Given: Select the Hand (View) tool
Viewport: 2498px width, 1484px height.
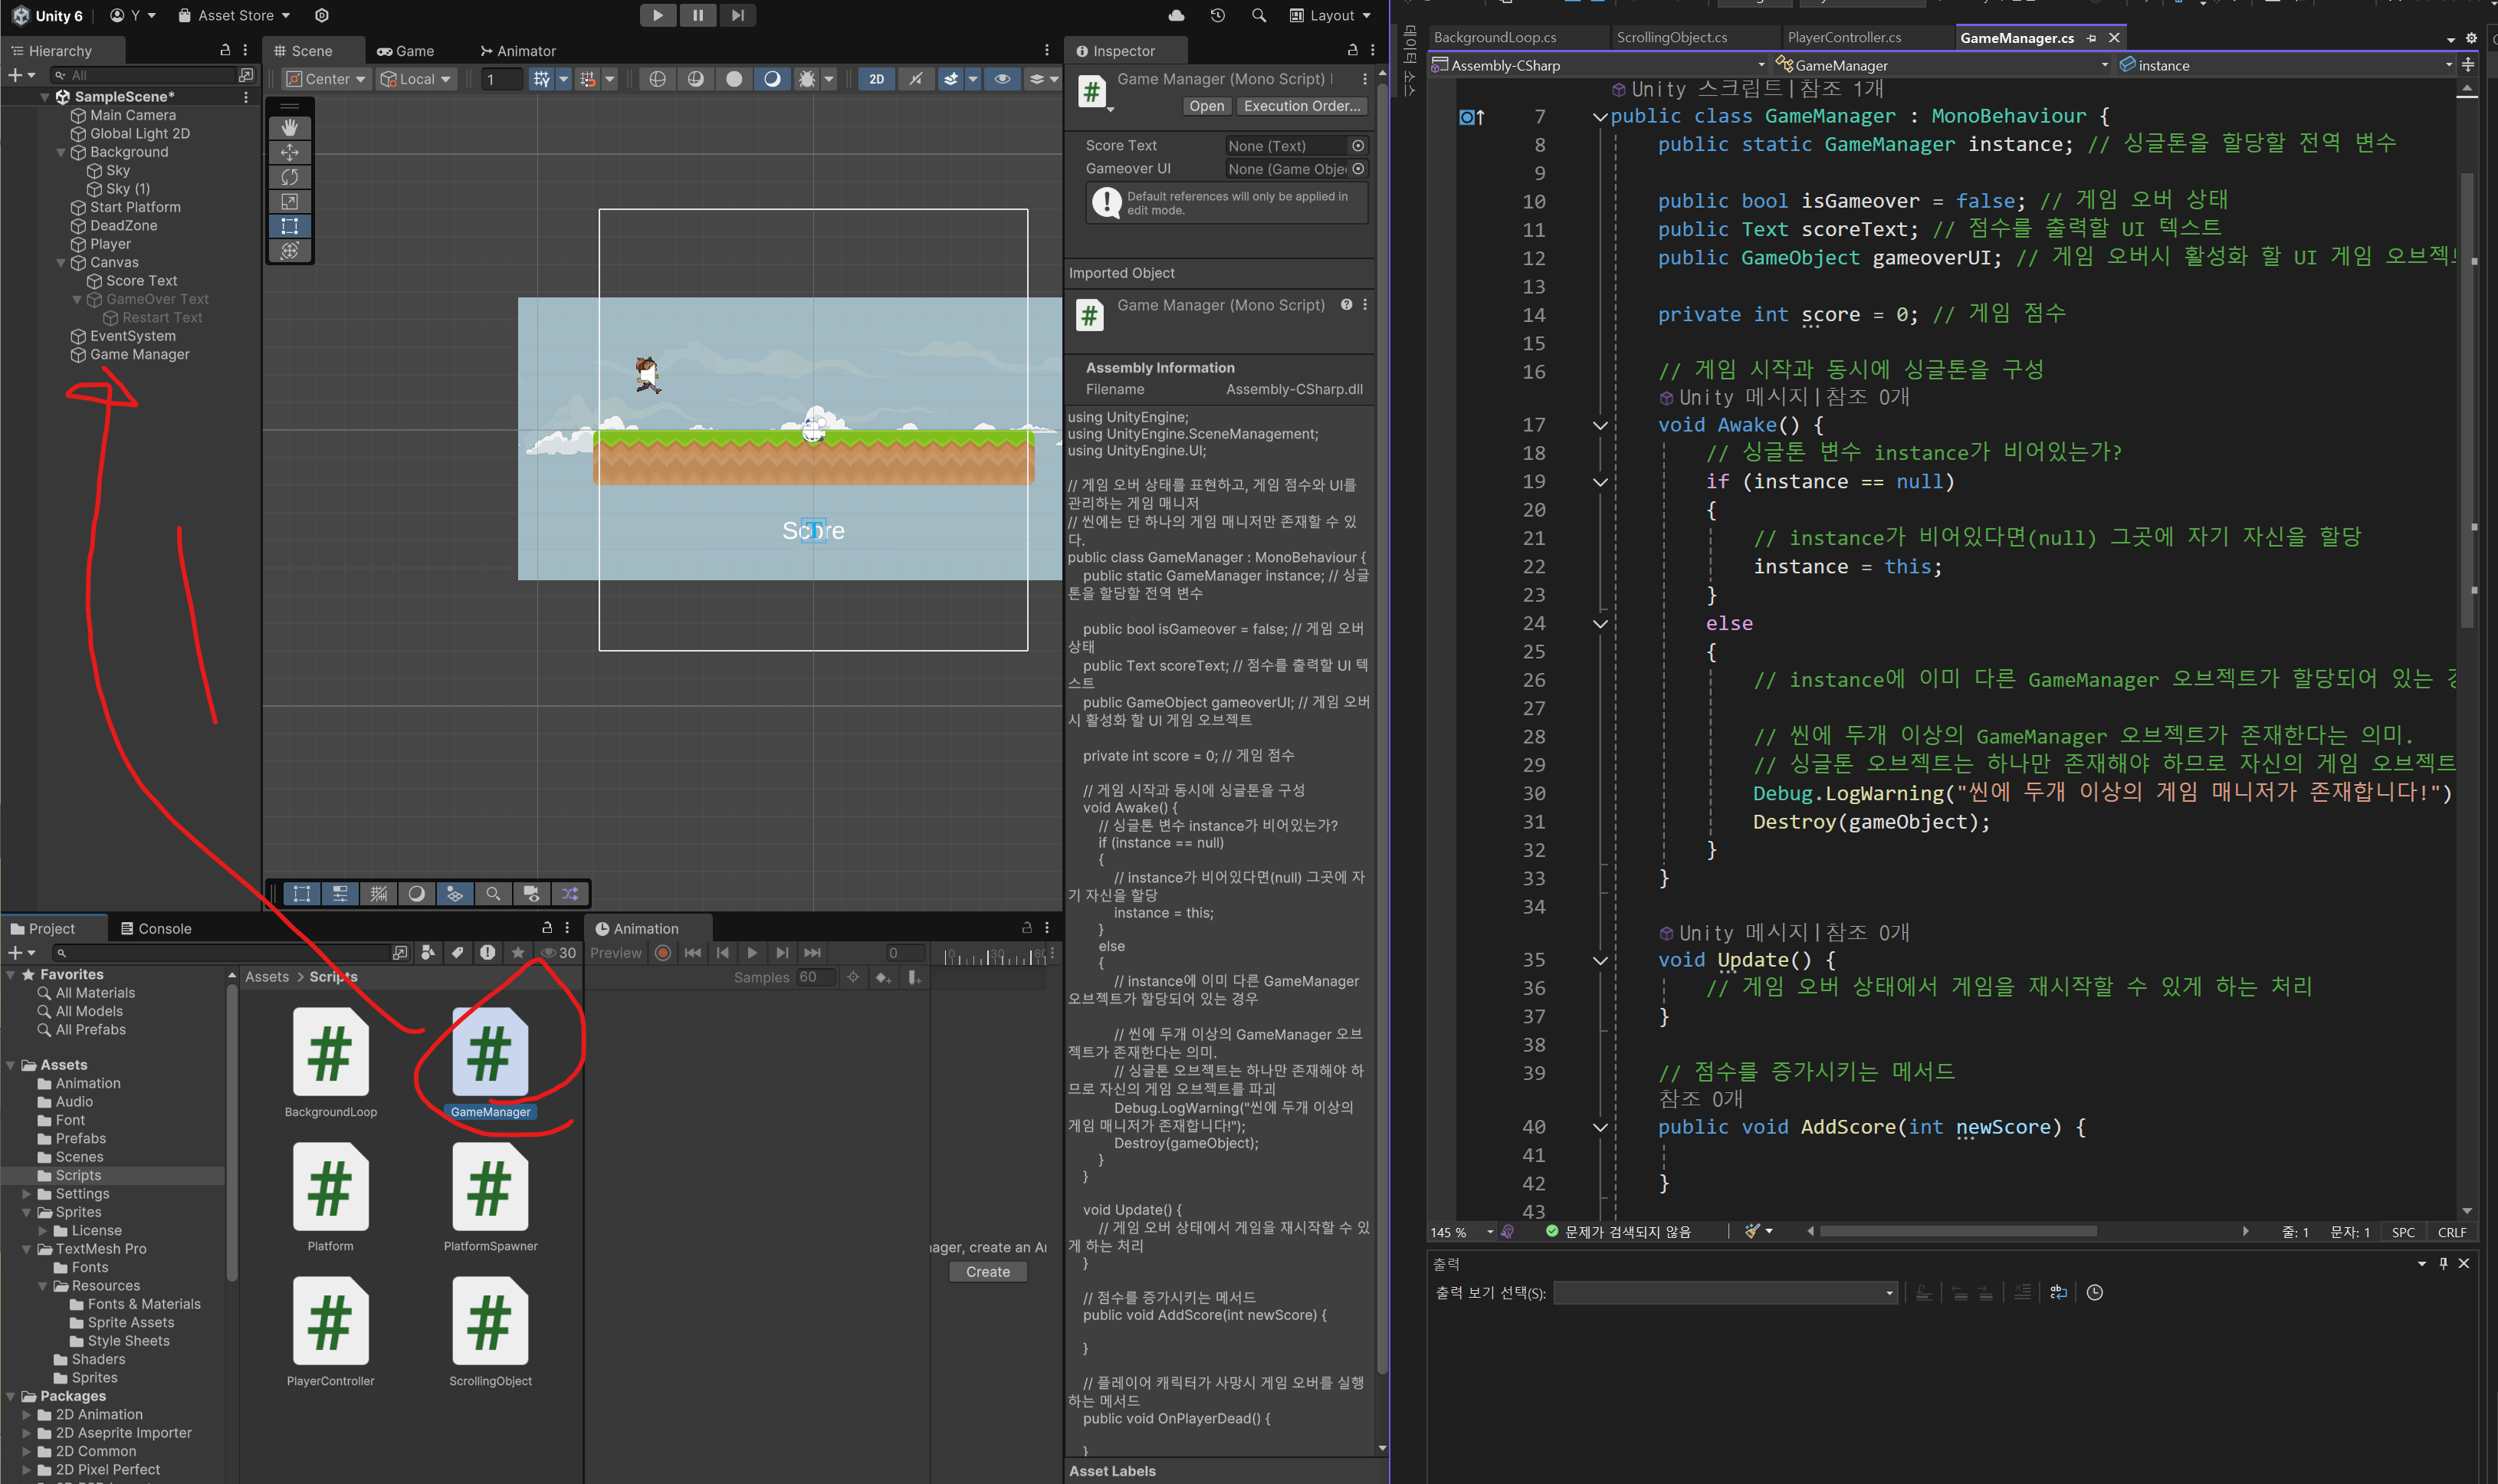Looking at the screenshot, I should (x=290, y=128).
